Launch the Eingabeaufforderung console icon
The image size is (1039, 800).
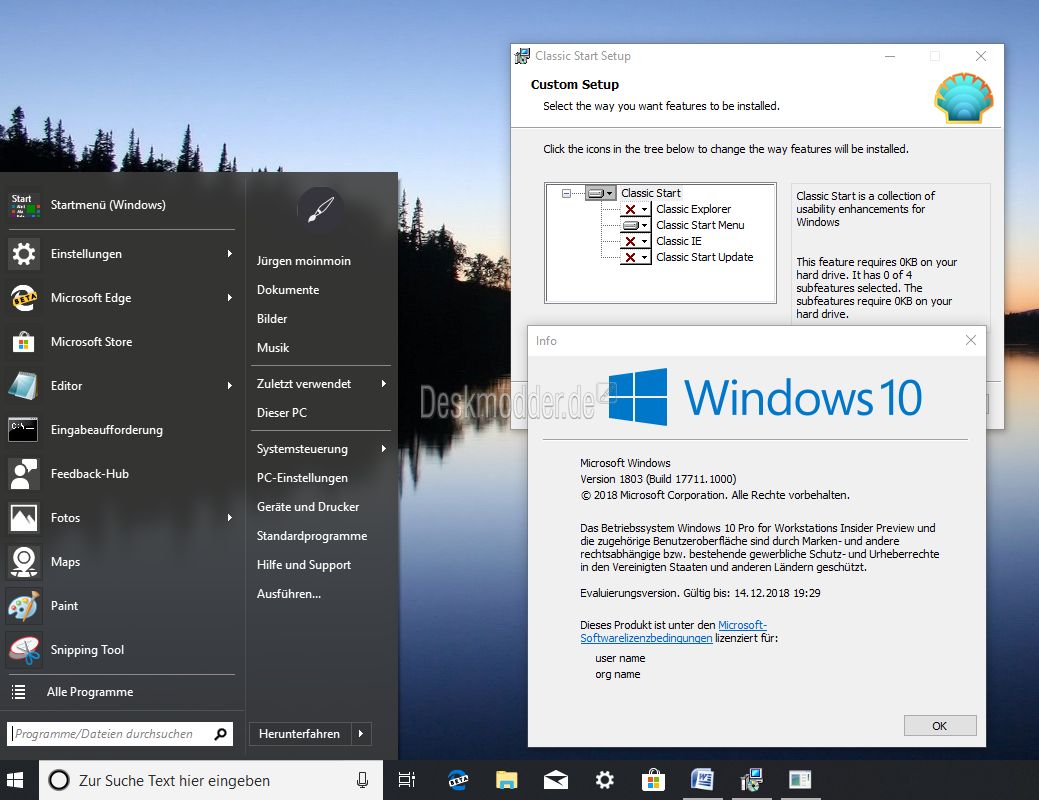[25, 430]
